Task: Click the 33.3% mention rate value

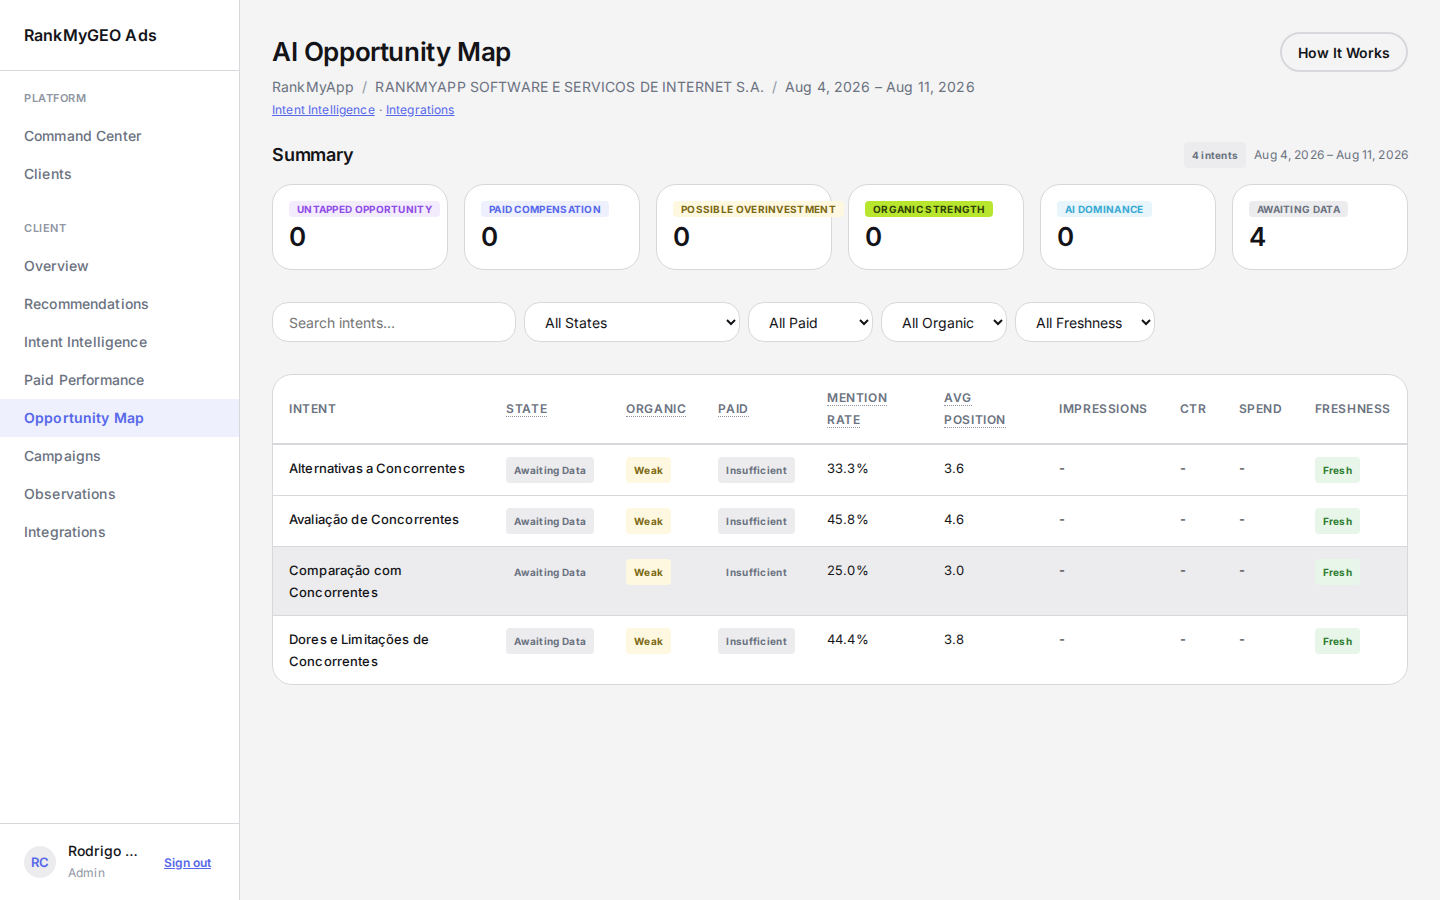Action: point(848,468)
